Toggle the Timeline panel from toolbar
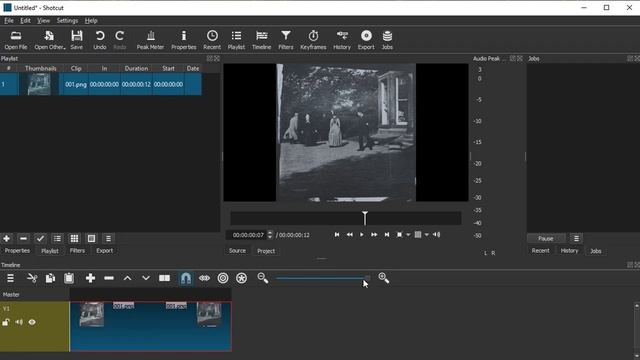The image size is (640, 360). (x=262, y=40)
